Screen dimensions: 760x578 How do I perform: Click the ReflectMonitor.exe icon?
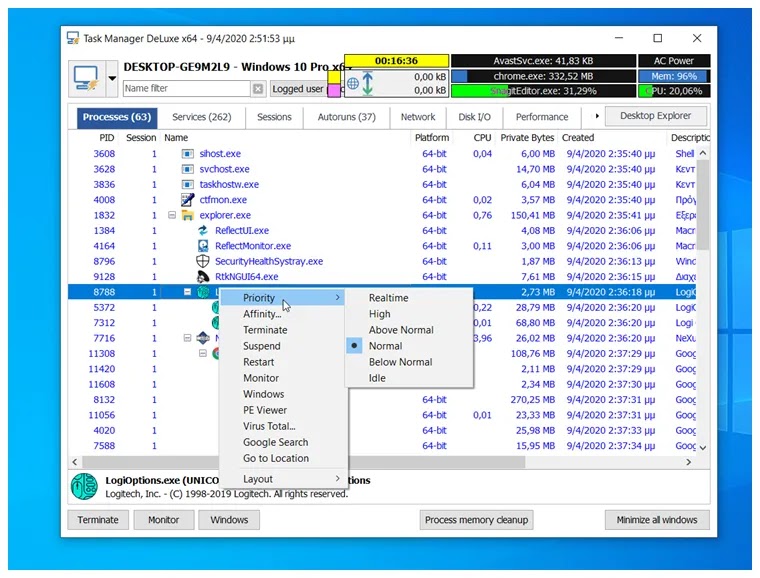(x=203, y=246)
